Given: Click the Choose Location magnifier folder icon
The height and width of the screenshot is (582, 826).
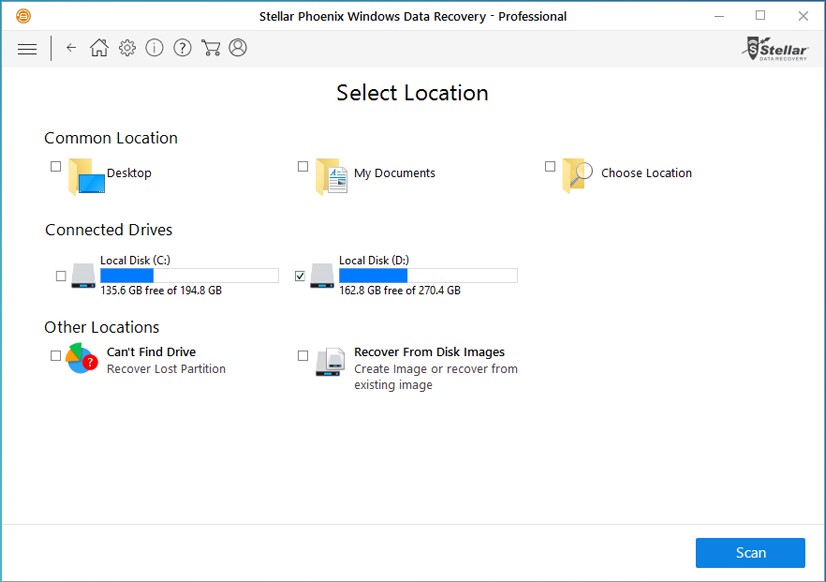Looking at the screenshot, I should point(578,175).
